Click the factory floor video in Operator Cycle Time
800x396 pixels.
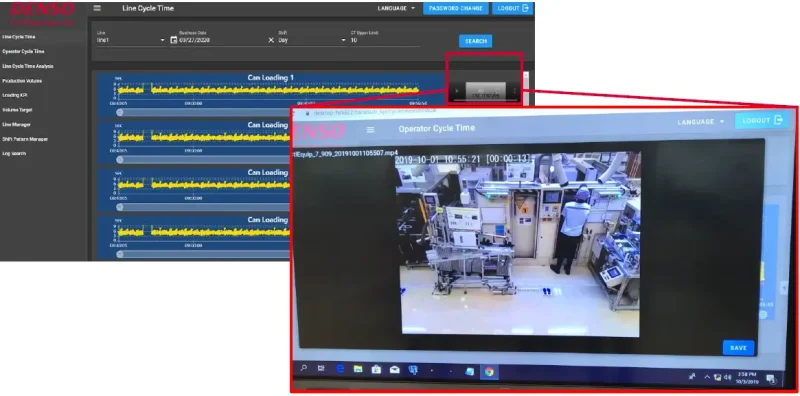pos(519,243)
